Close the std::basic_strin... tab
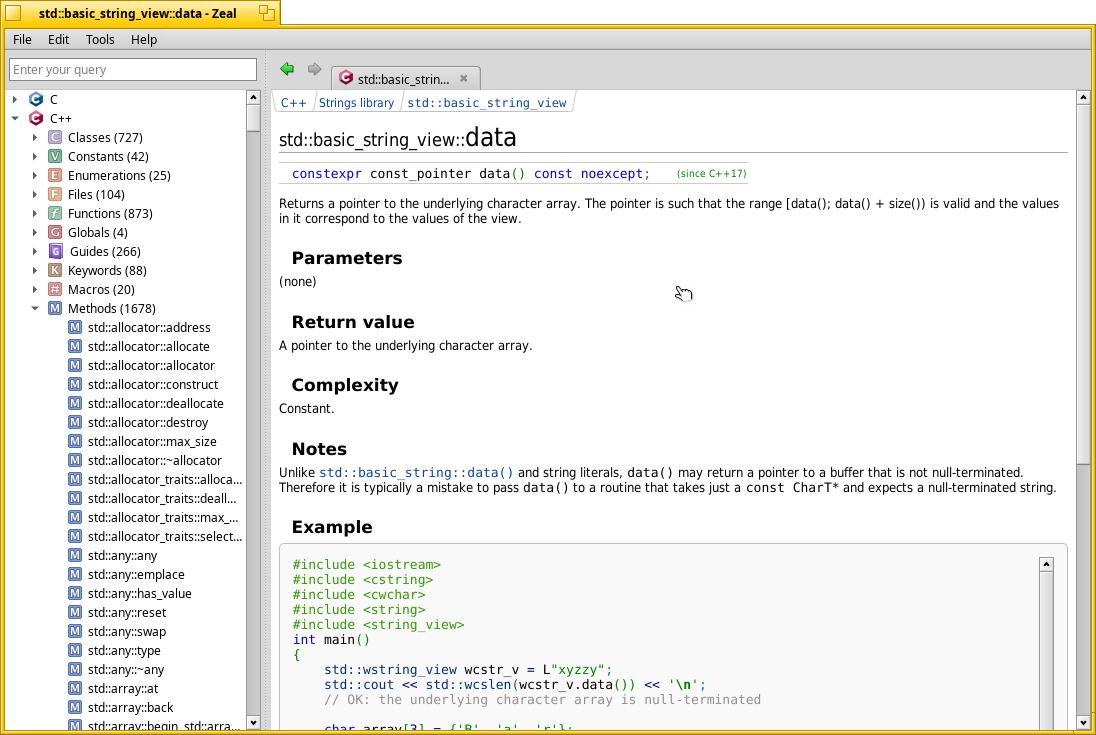The height and width of the screenshot is (735, 1096). [463, 78]
